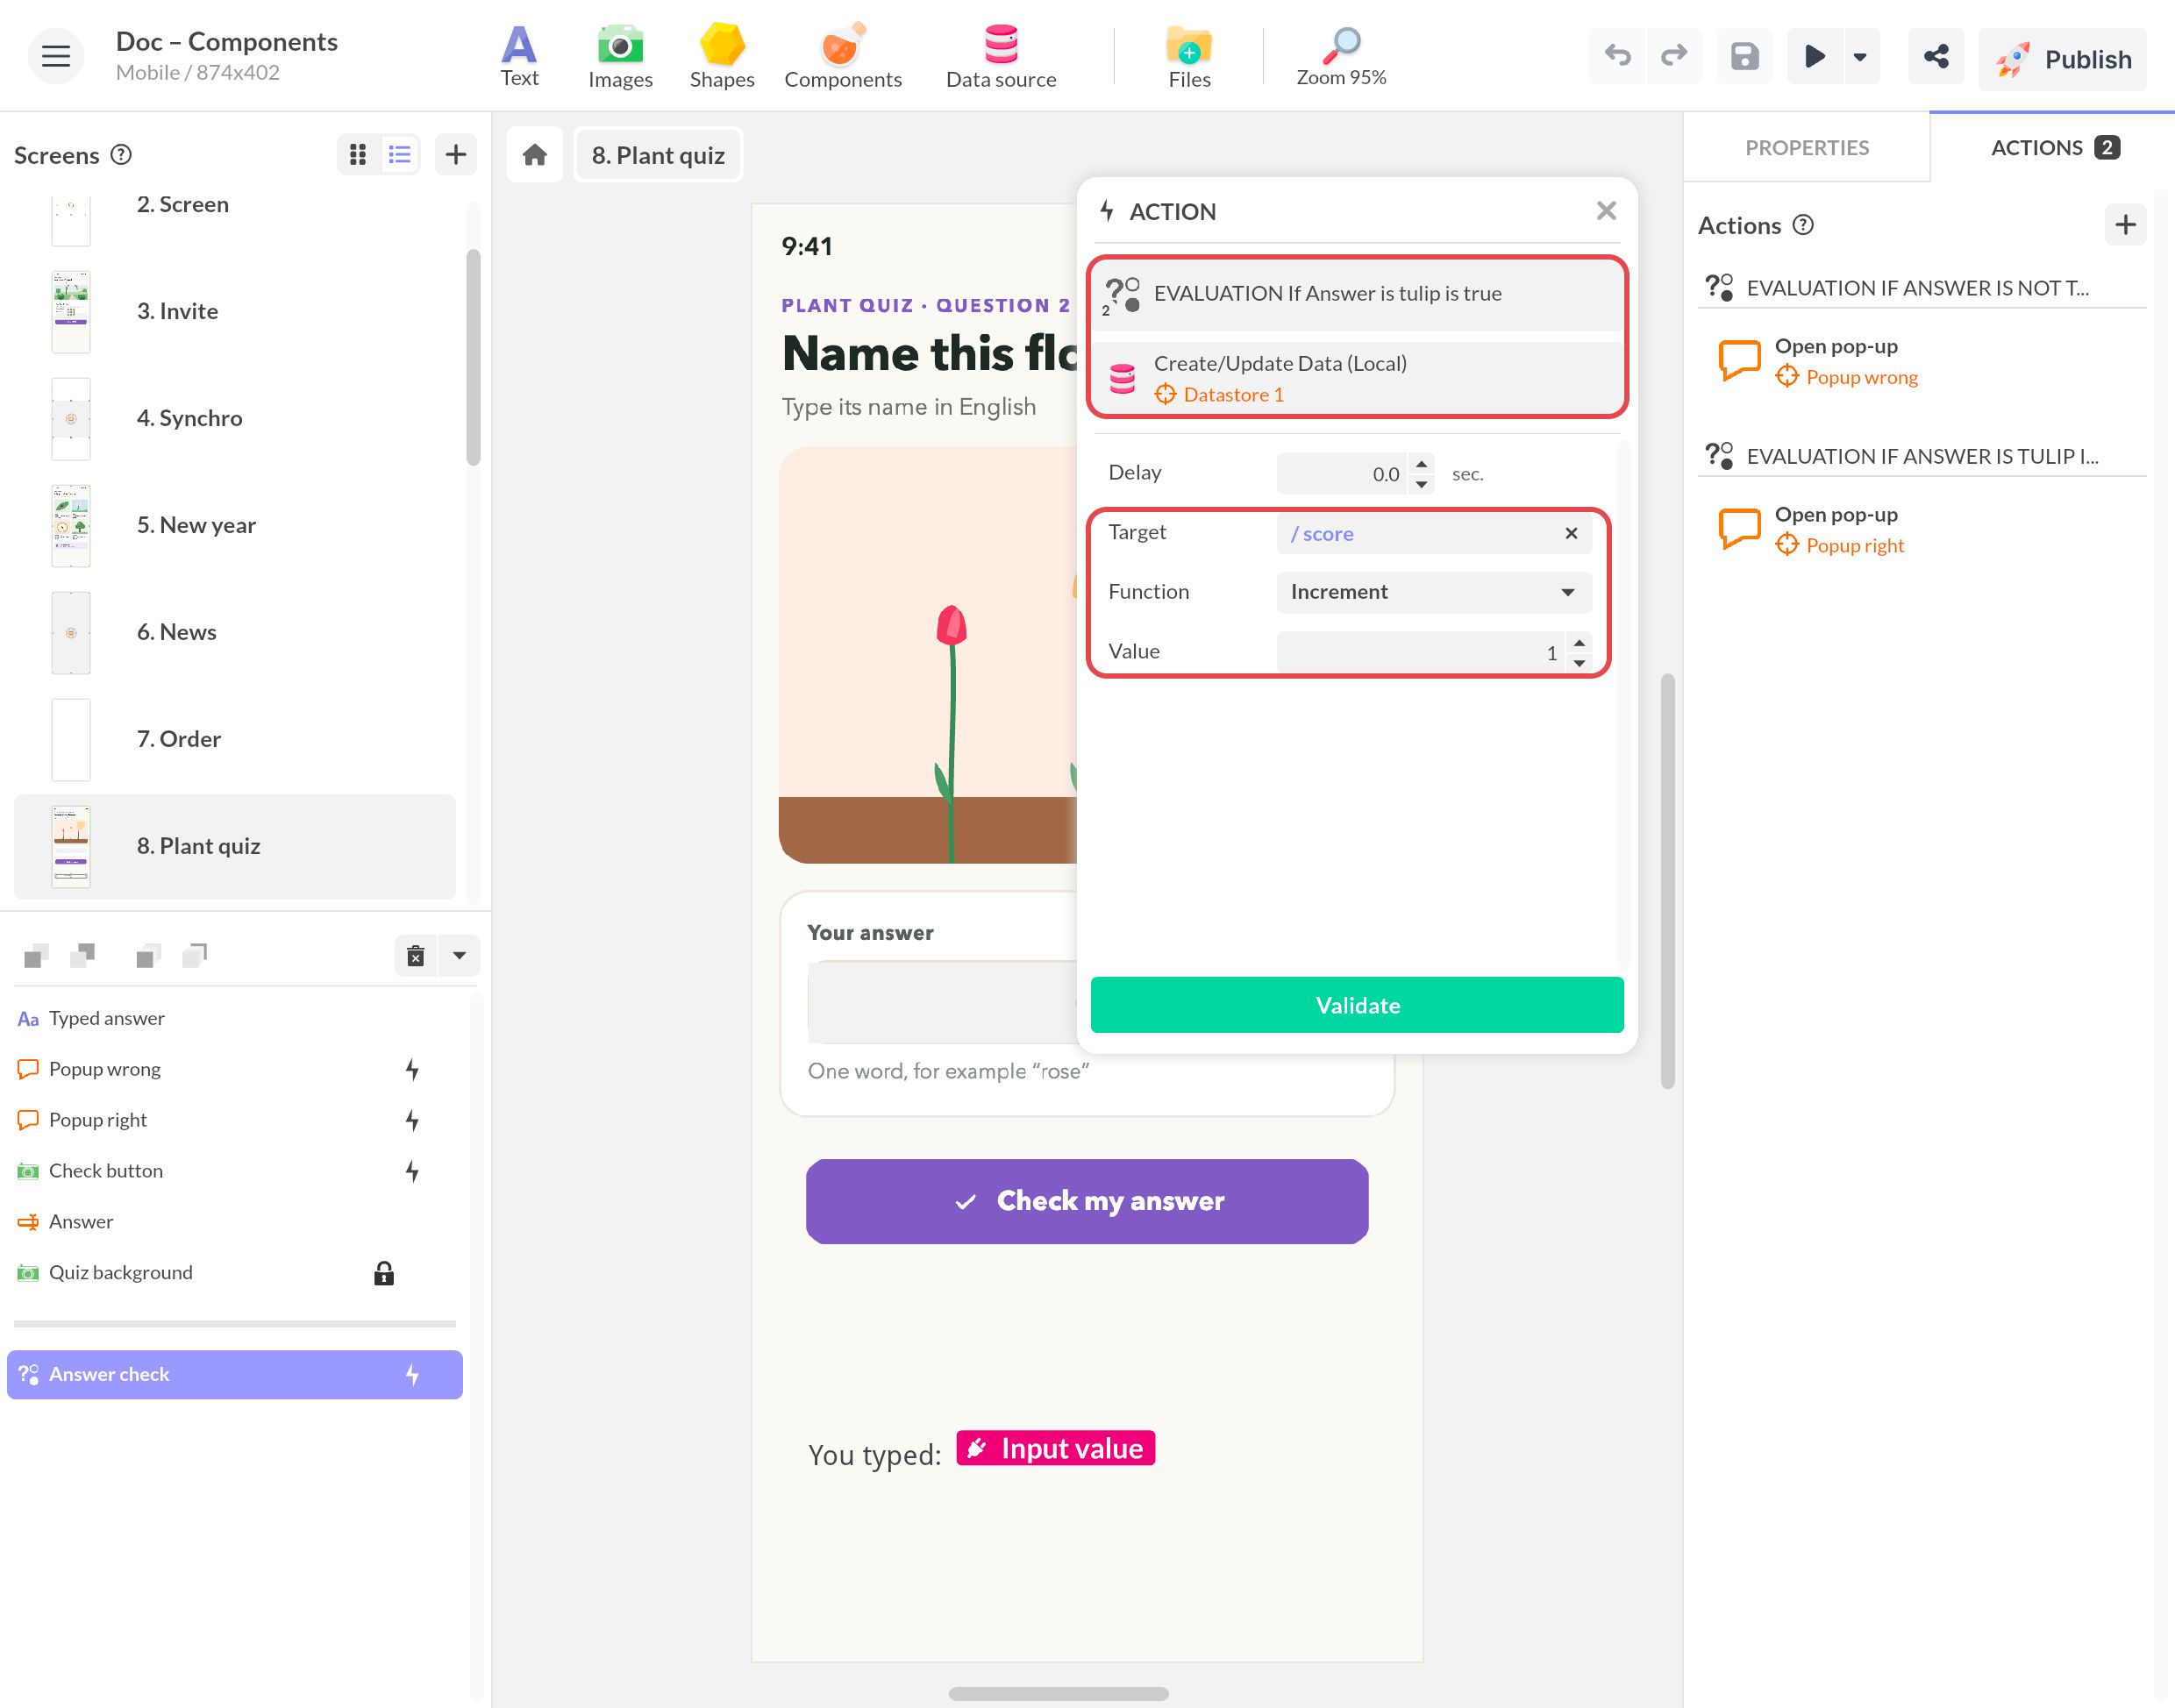Save the project with floppy icon
Image resolution: width=2175 pixels, height=1708 pixels.
[x=1744, y=56]
